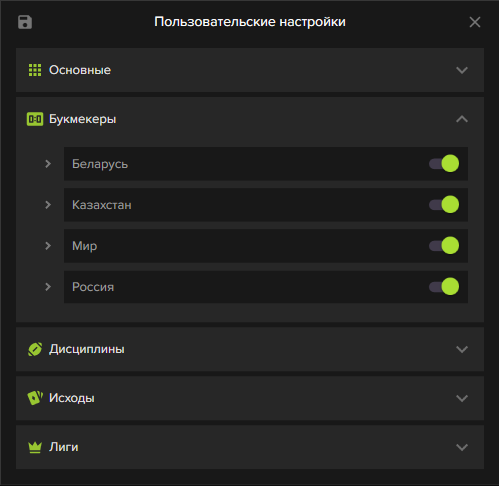Image resolution: width=499 pixels, height=486 pixels.
Task: Expand the Россия bookmaker list arrow
Action: (48, 287)
